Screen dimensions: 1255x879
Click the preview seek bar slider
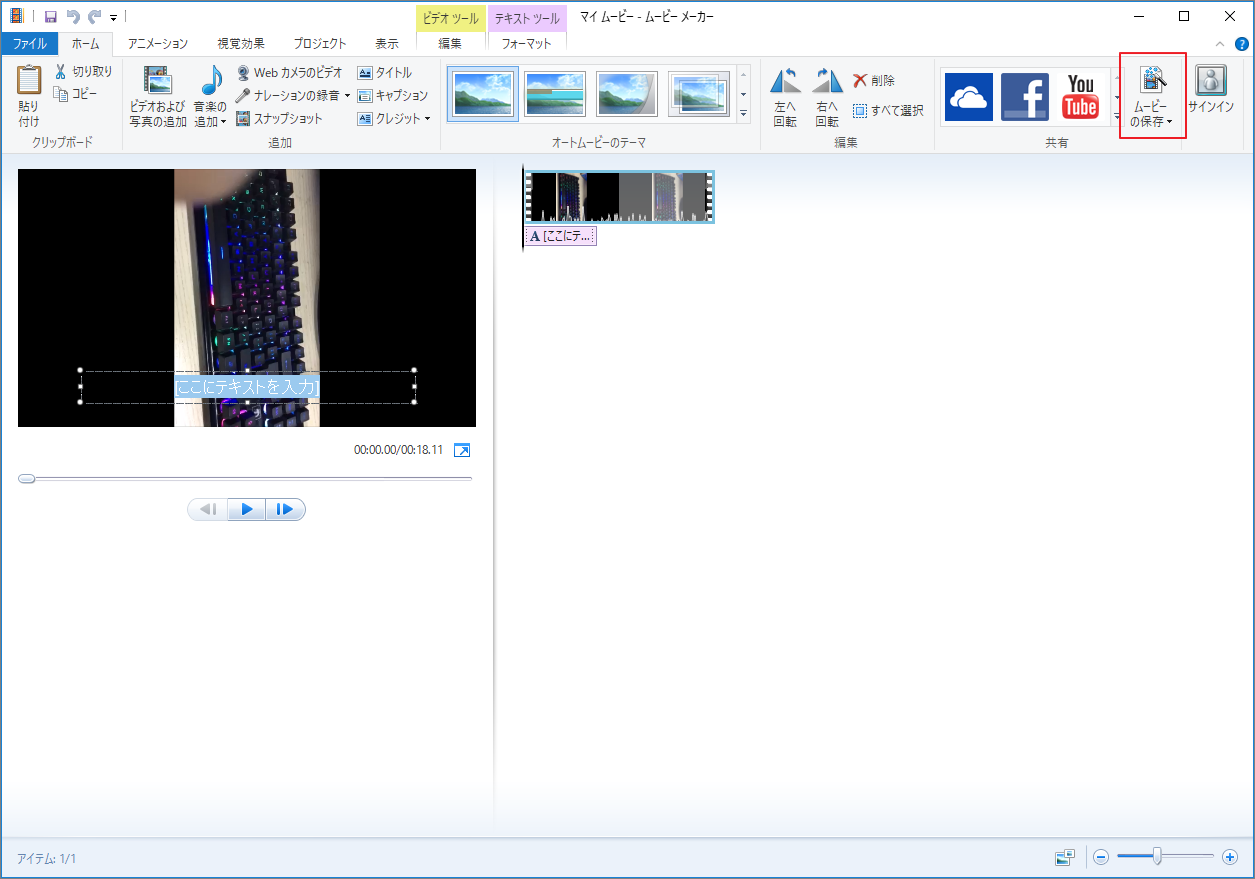tap(27, 479)
